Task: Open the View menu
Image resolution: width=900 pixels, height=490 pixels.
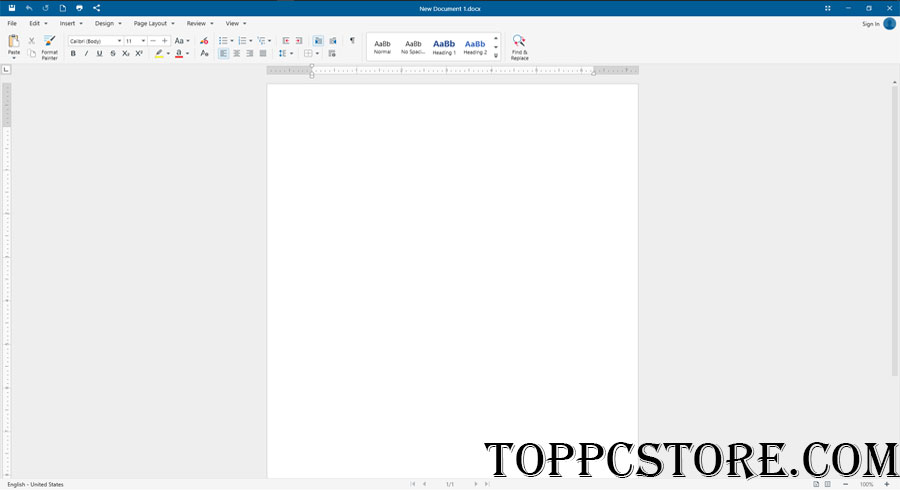Action: [x=236, y=24]
